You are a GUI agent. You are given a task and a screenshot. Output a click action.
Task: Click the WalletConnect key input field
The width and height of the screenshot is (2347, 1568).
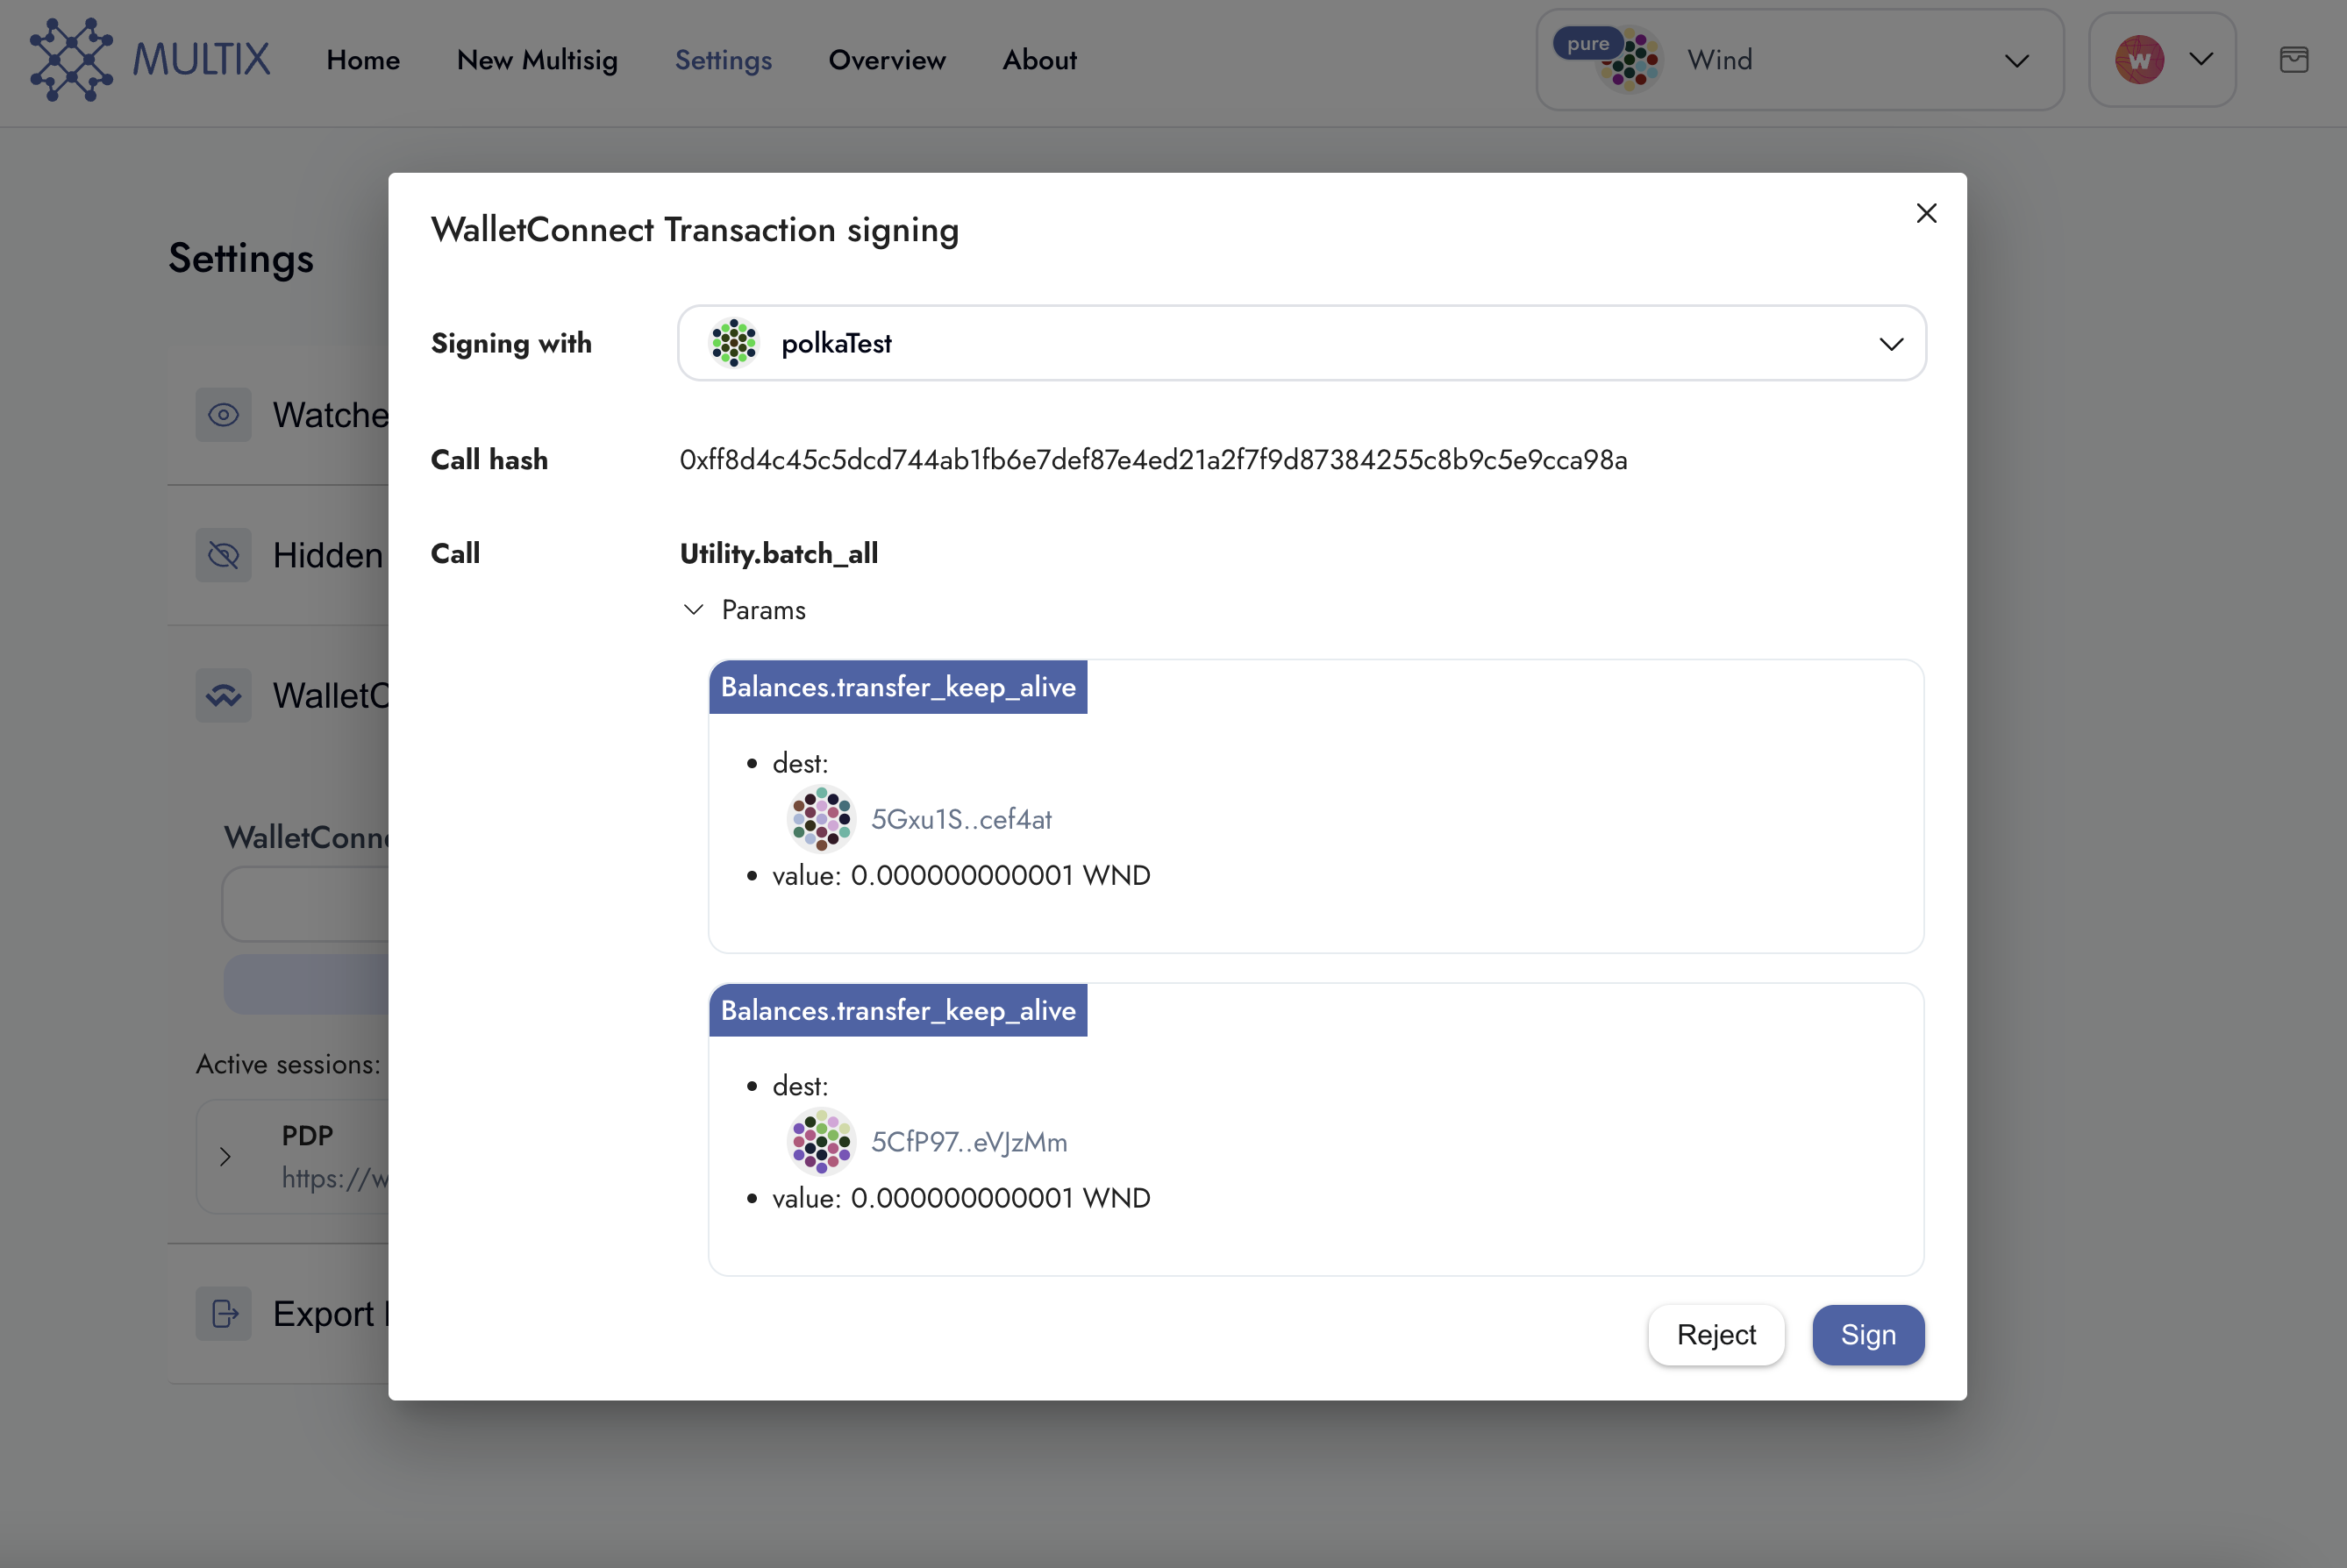click(x=306, y=904)
